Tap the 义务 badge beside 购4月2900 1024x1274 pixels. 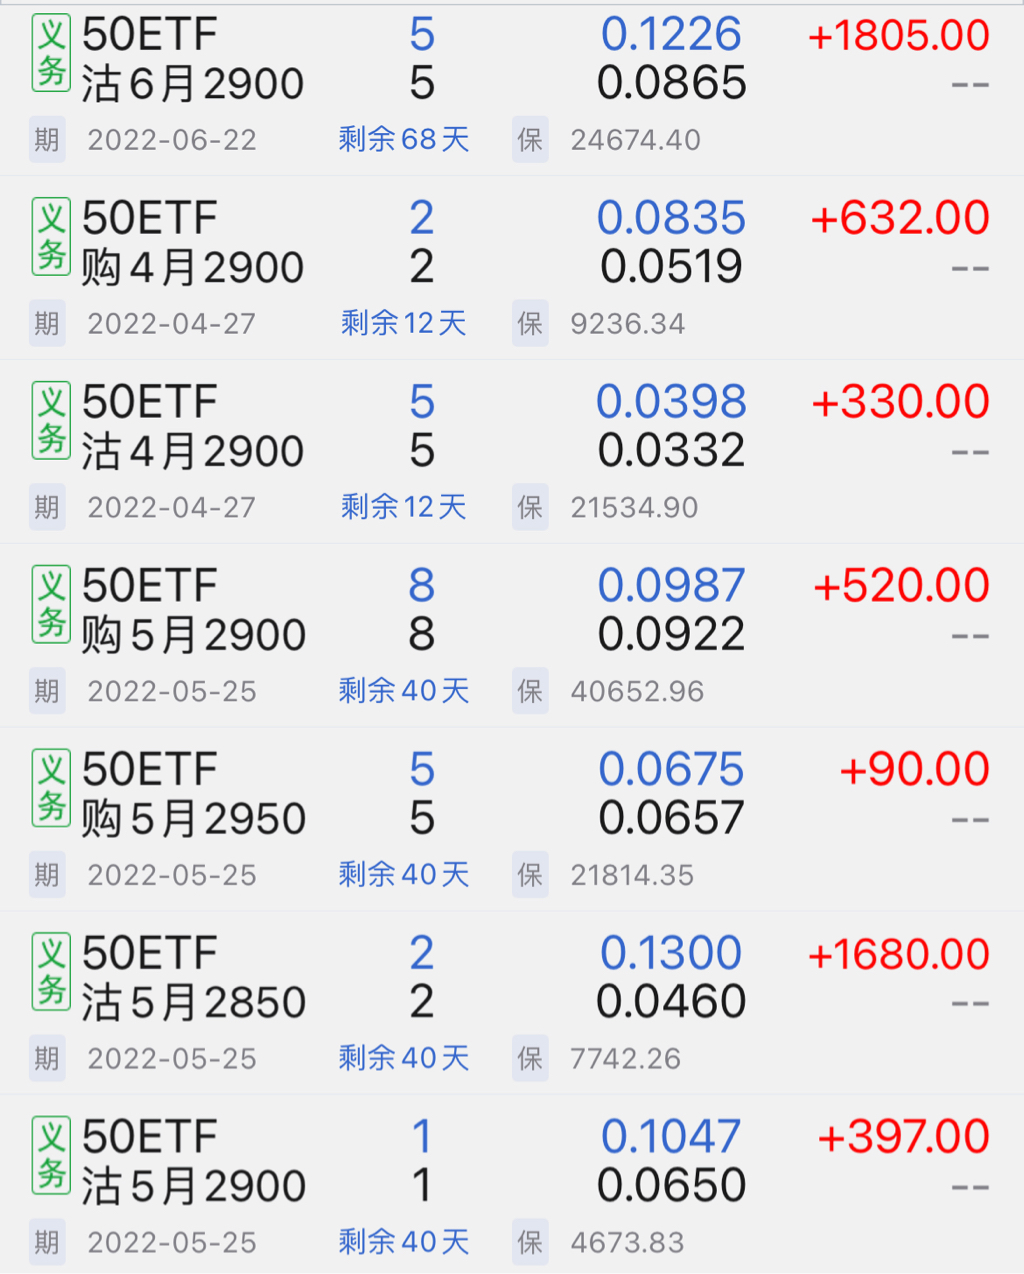click(51, 236)
